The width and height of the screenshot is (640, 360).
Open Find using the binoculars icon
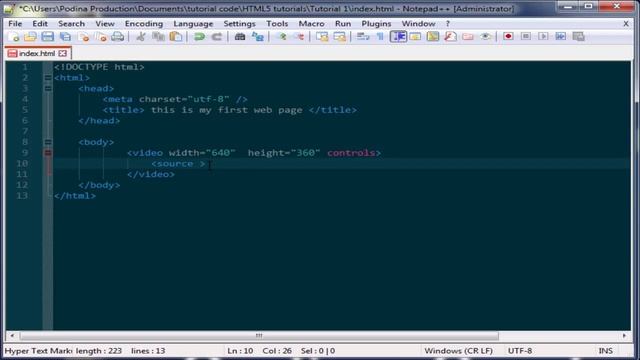point(240,37)
